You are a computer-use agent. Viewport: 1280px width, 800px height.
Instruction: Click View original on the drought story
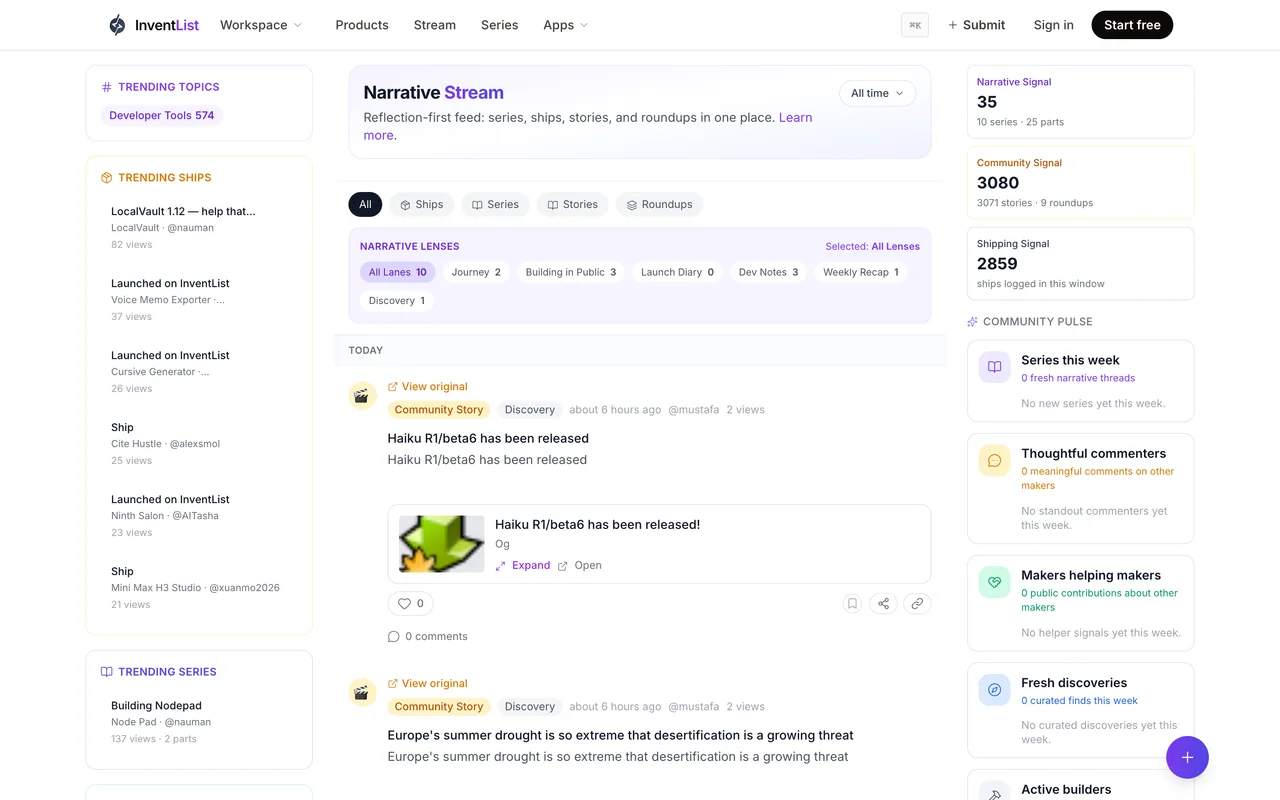[427, 683]
